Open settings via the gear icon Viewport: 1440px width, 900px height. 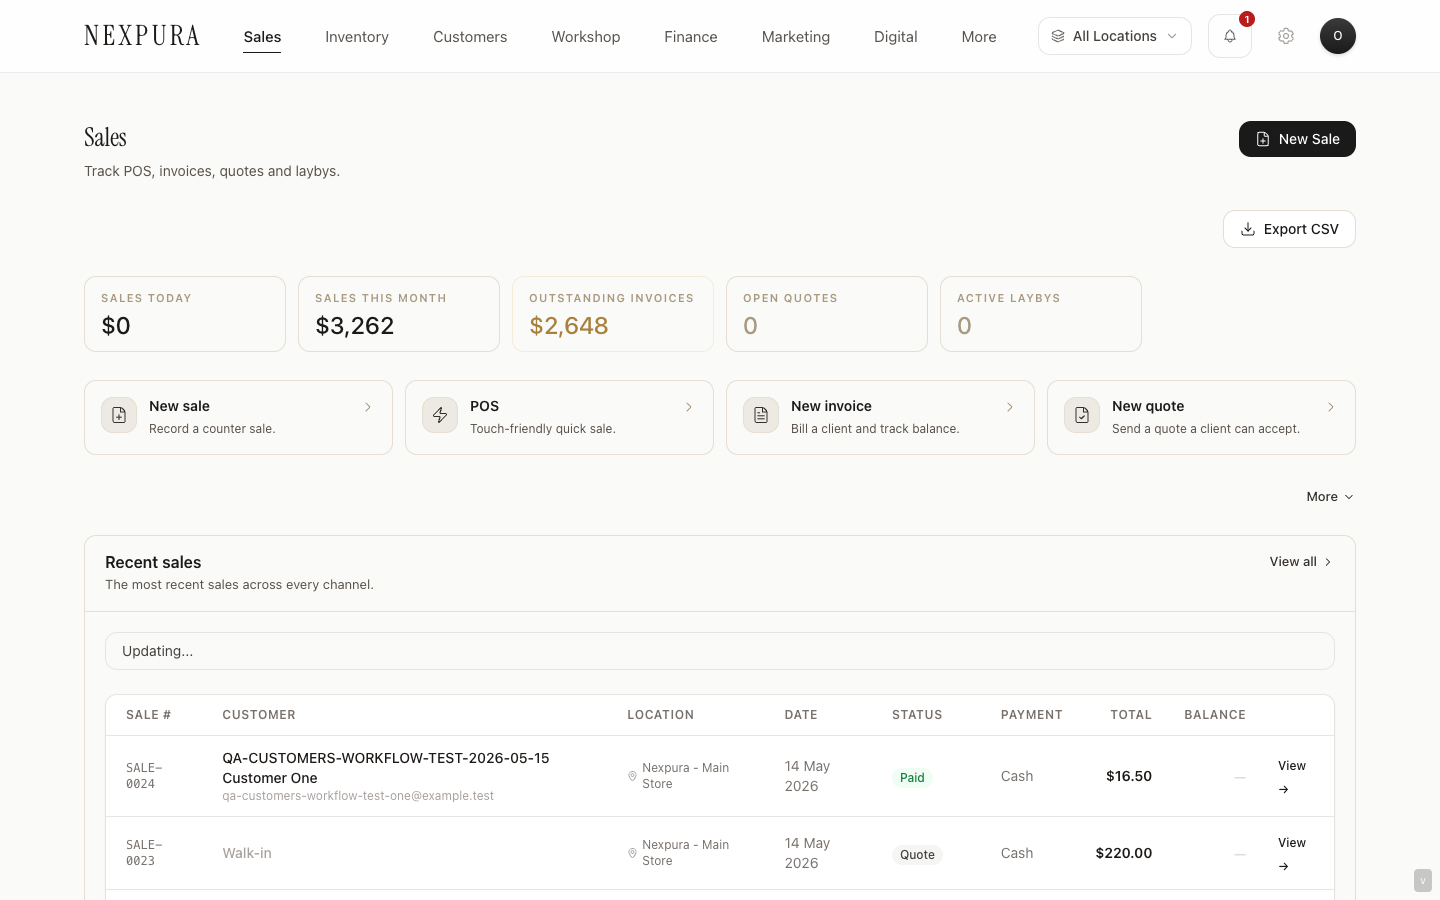point(1286,36)
